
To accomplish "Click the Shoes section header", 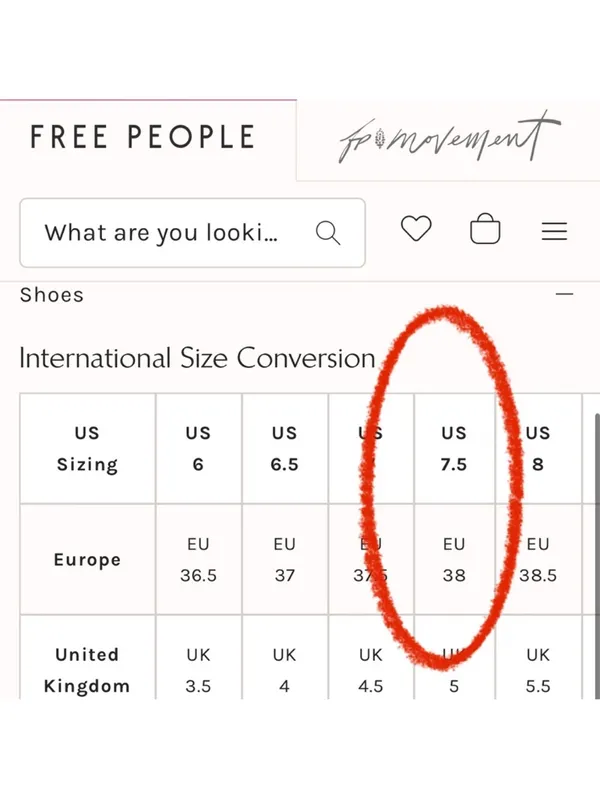I will point(52,295).
